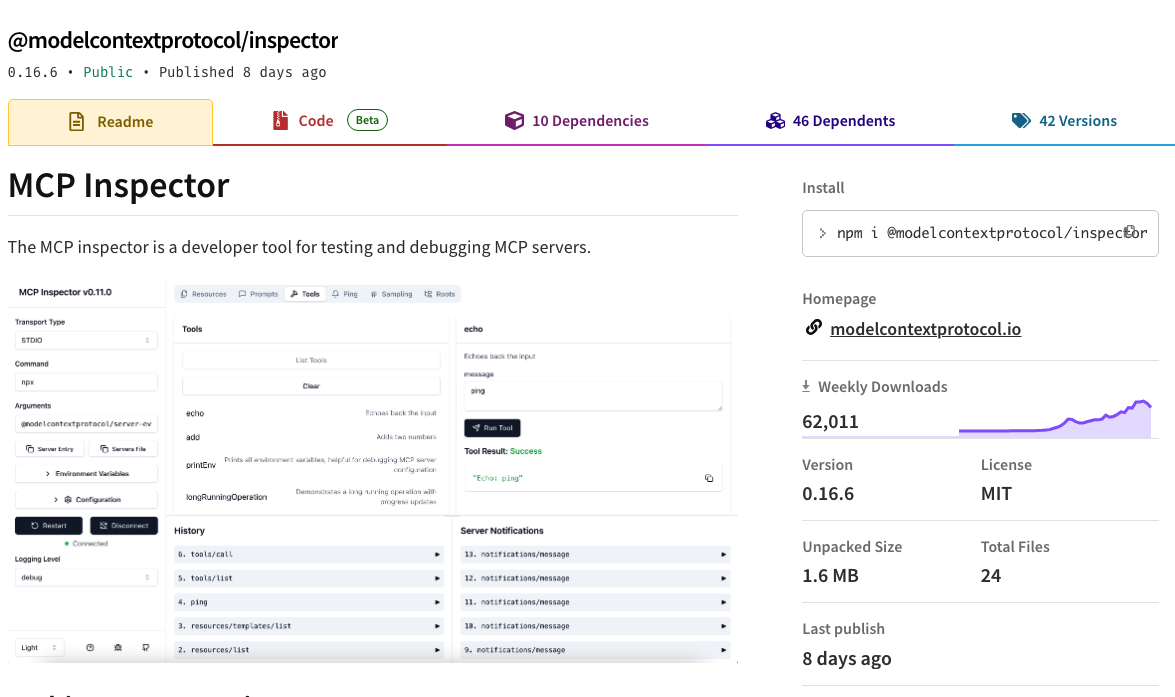Open the Readme tab
This screenshot has height=697, width=1175.
click(110, 121)
